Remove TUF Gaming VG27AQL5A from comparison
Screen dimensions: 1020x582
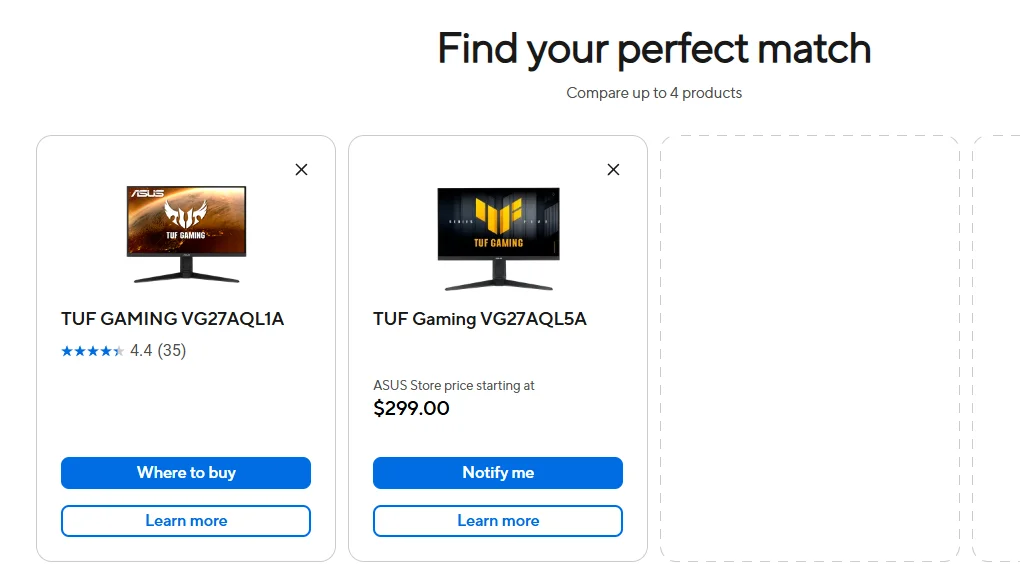(613, 170)
